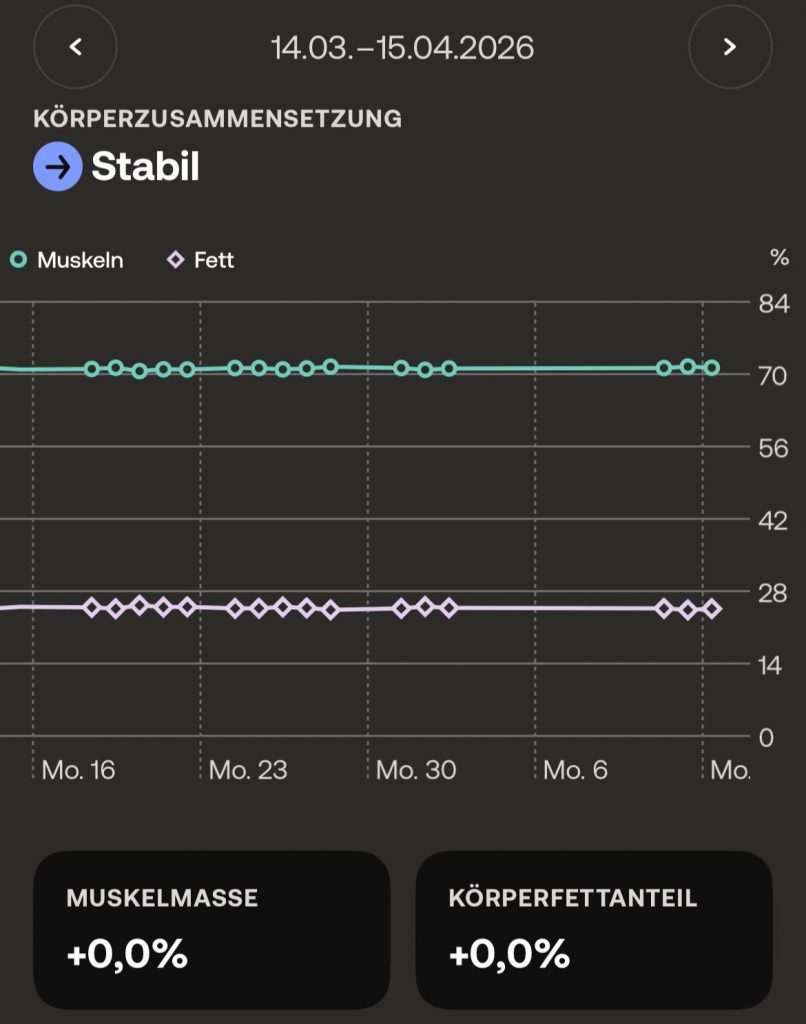Select first Muskeln point after Mo. 16
Viewport: 806px width, 1024px height.
point(92,369)
